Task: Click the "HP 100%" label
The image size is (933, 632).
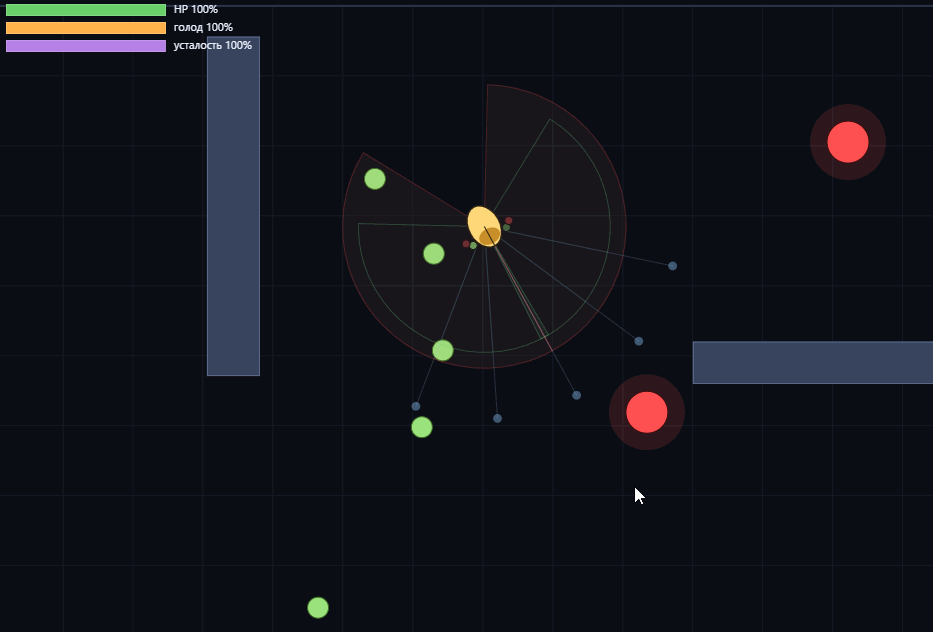Action: click(x=196, y=10)
